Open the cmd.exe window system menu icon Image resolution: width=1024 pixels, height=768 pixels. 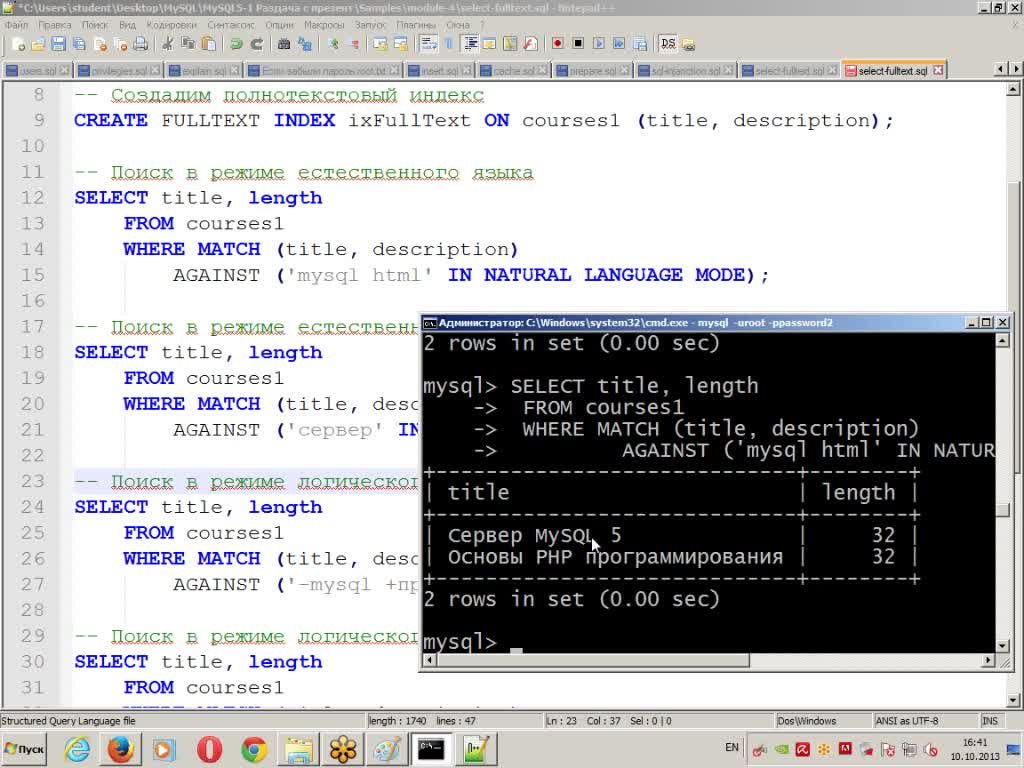tap(430, 323)
